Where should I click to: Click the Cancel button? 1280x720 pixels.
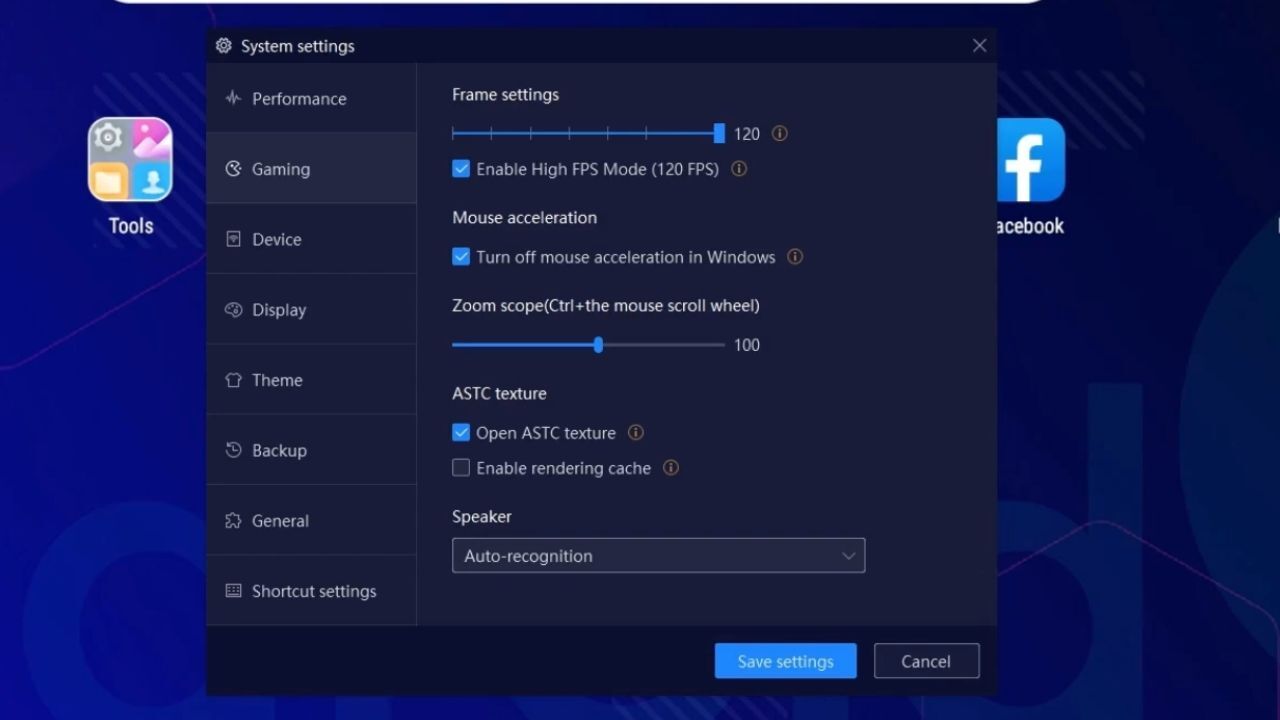(926, 661)
